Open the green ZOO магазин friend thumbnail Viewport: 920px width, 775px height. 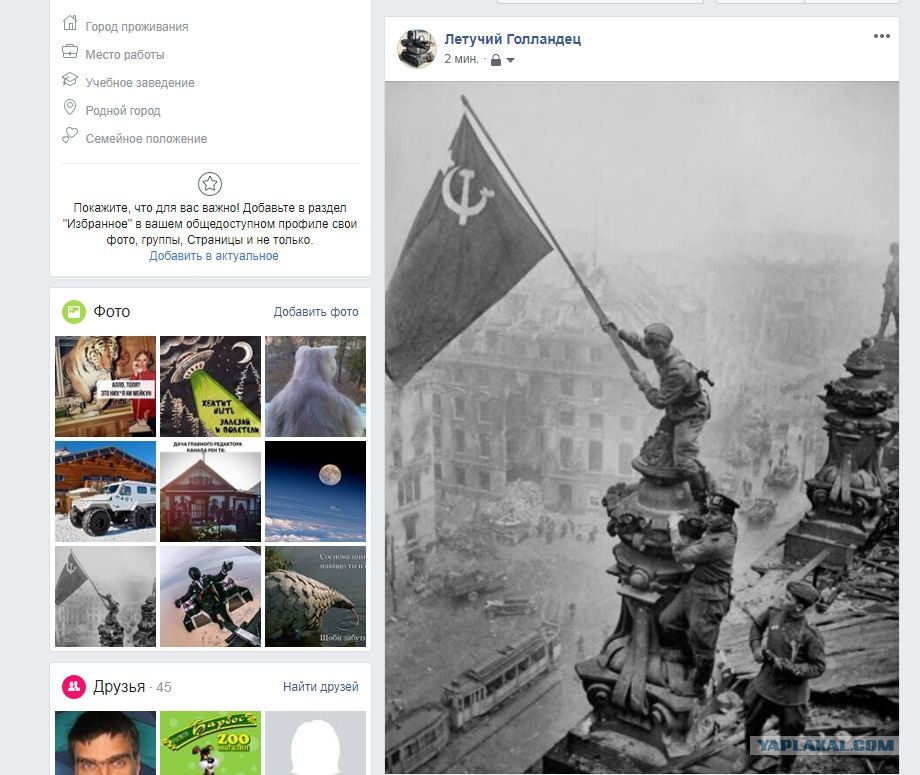coord(211,743)
